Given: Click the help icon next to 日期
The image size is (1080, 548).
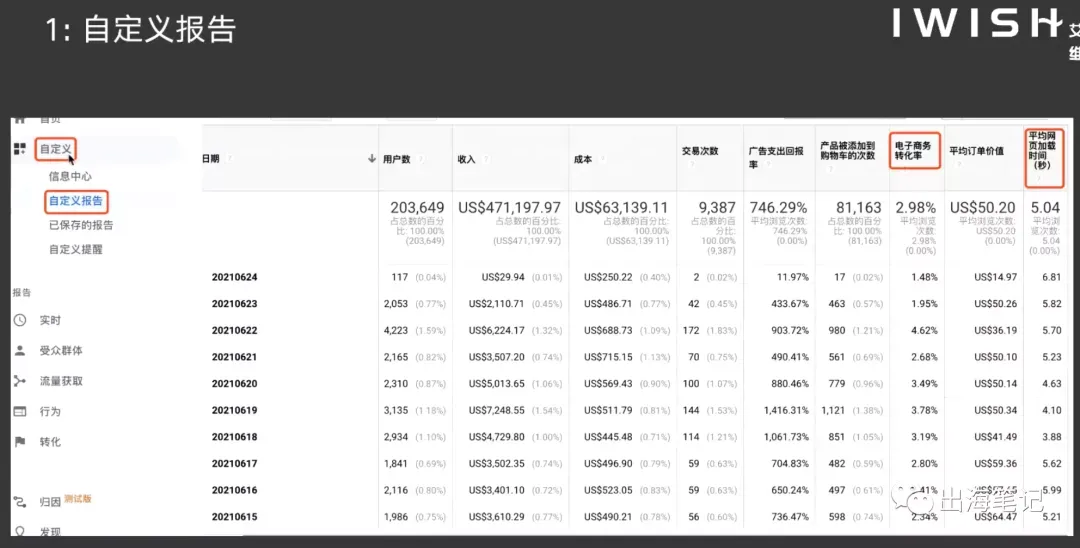Looking at the screenshot, I should click(229, 159).
